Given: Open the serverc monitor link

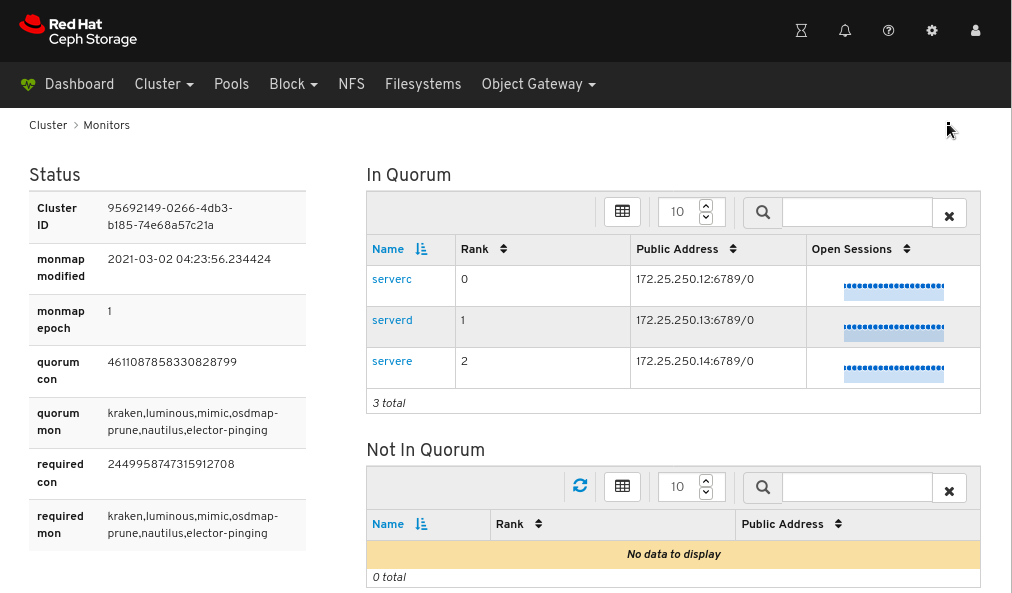Looking at the screenshot, I should [x=392, y=279].
